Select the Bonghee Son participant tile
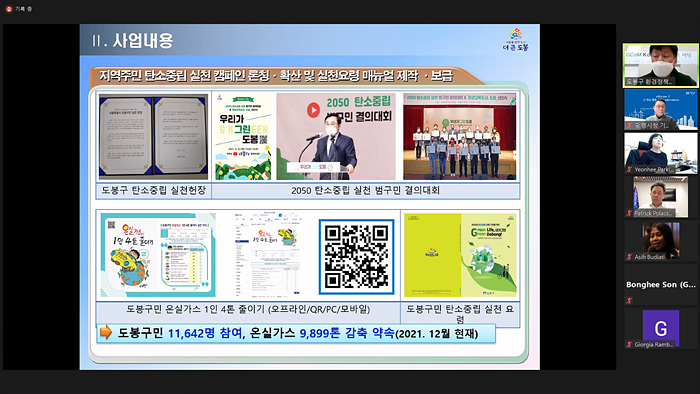Viewport: 700px width, 394px height. [x=661, y=285]
